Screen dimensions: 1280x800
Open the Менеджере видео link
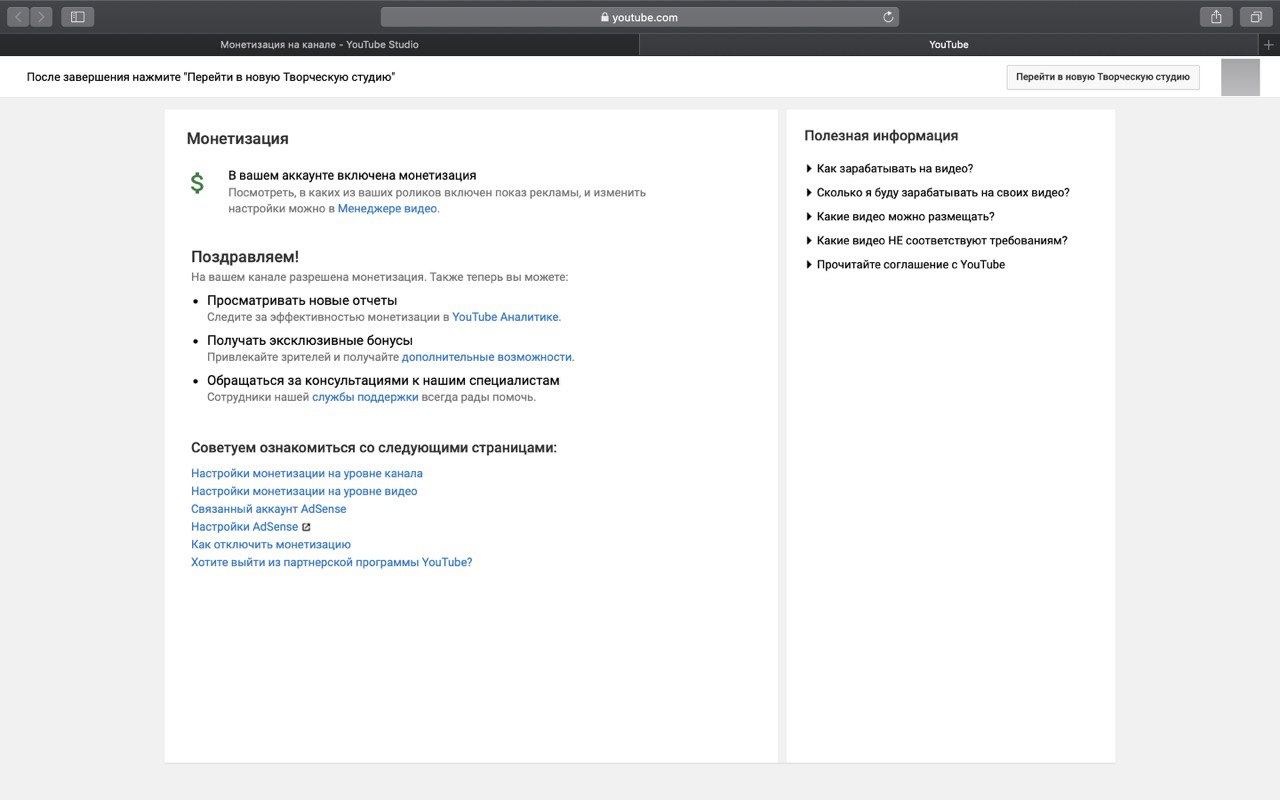click(387, 209)
